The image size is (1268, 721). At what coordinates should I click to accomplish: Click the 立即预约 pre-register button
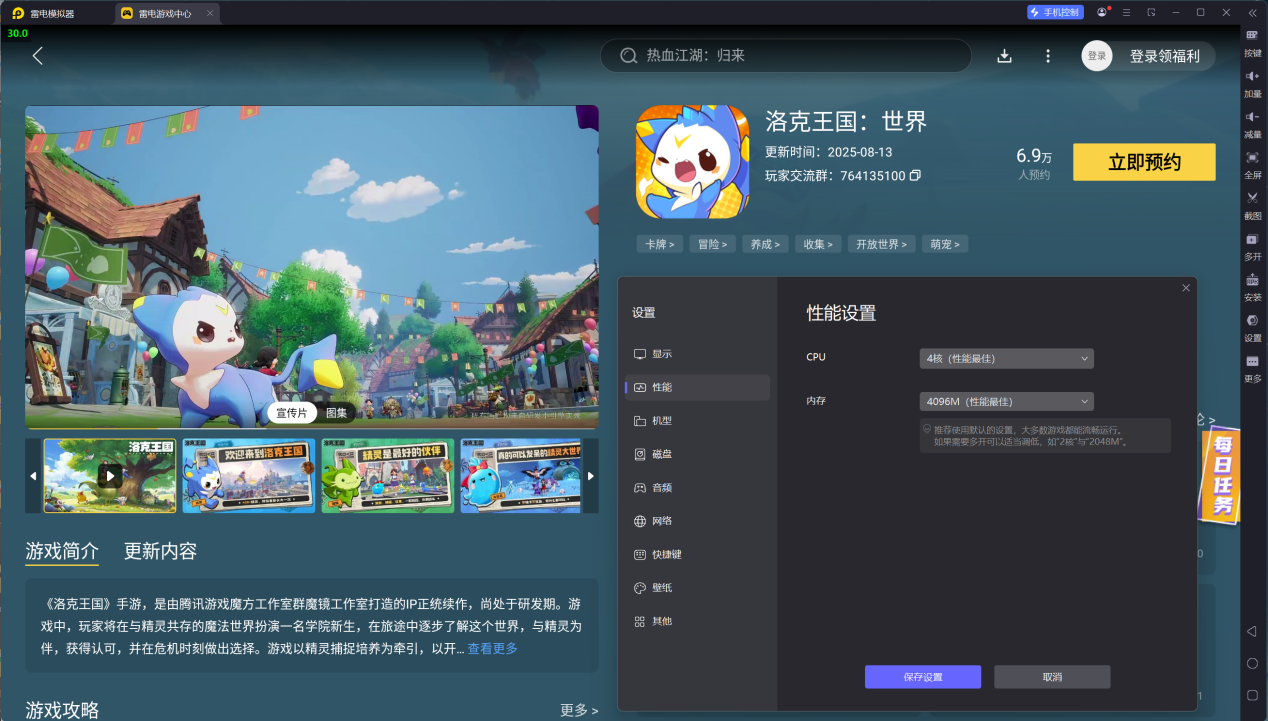coord(1143,161)
